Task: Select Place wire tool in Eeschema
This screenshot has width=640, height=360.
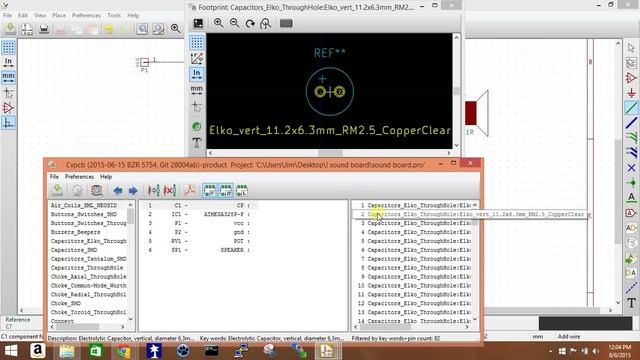Action: click(631, 108)
